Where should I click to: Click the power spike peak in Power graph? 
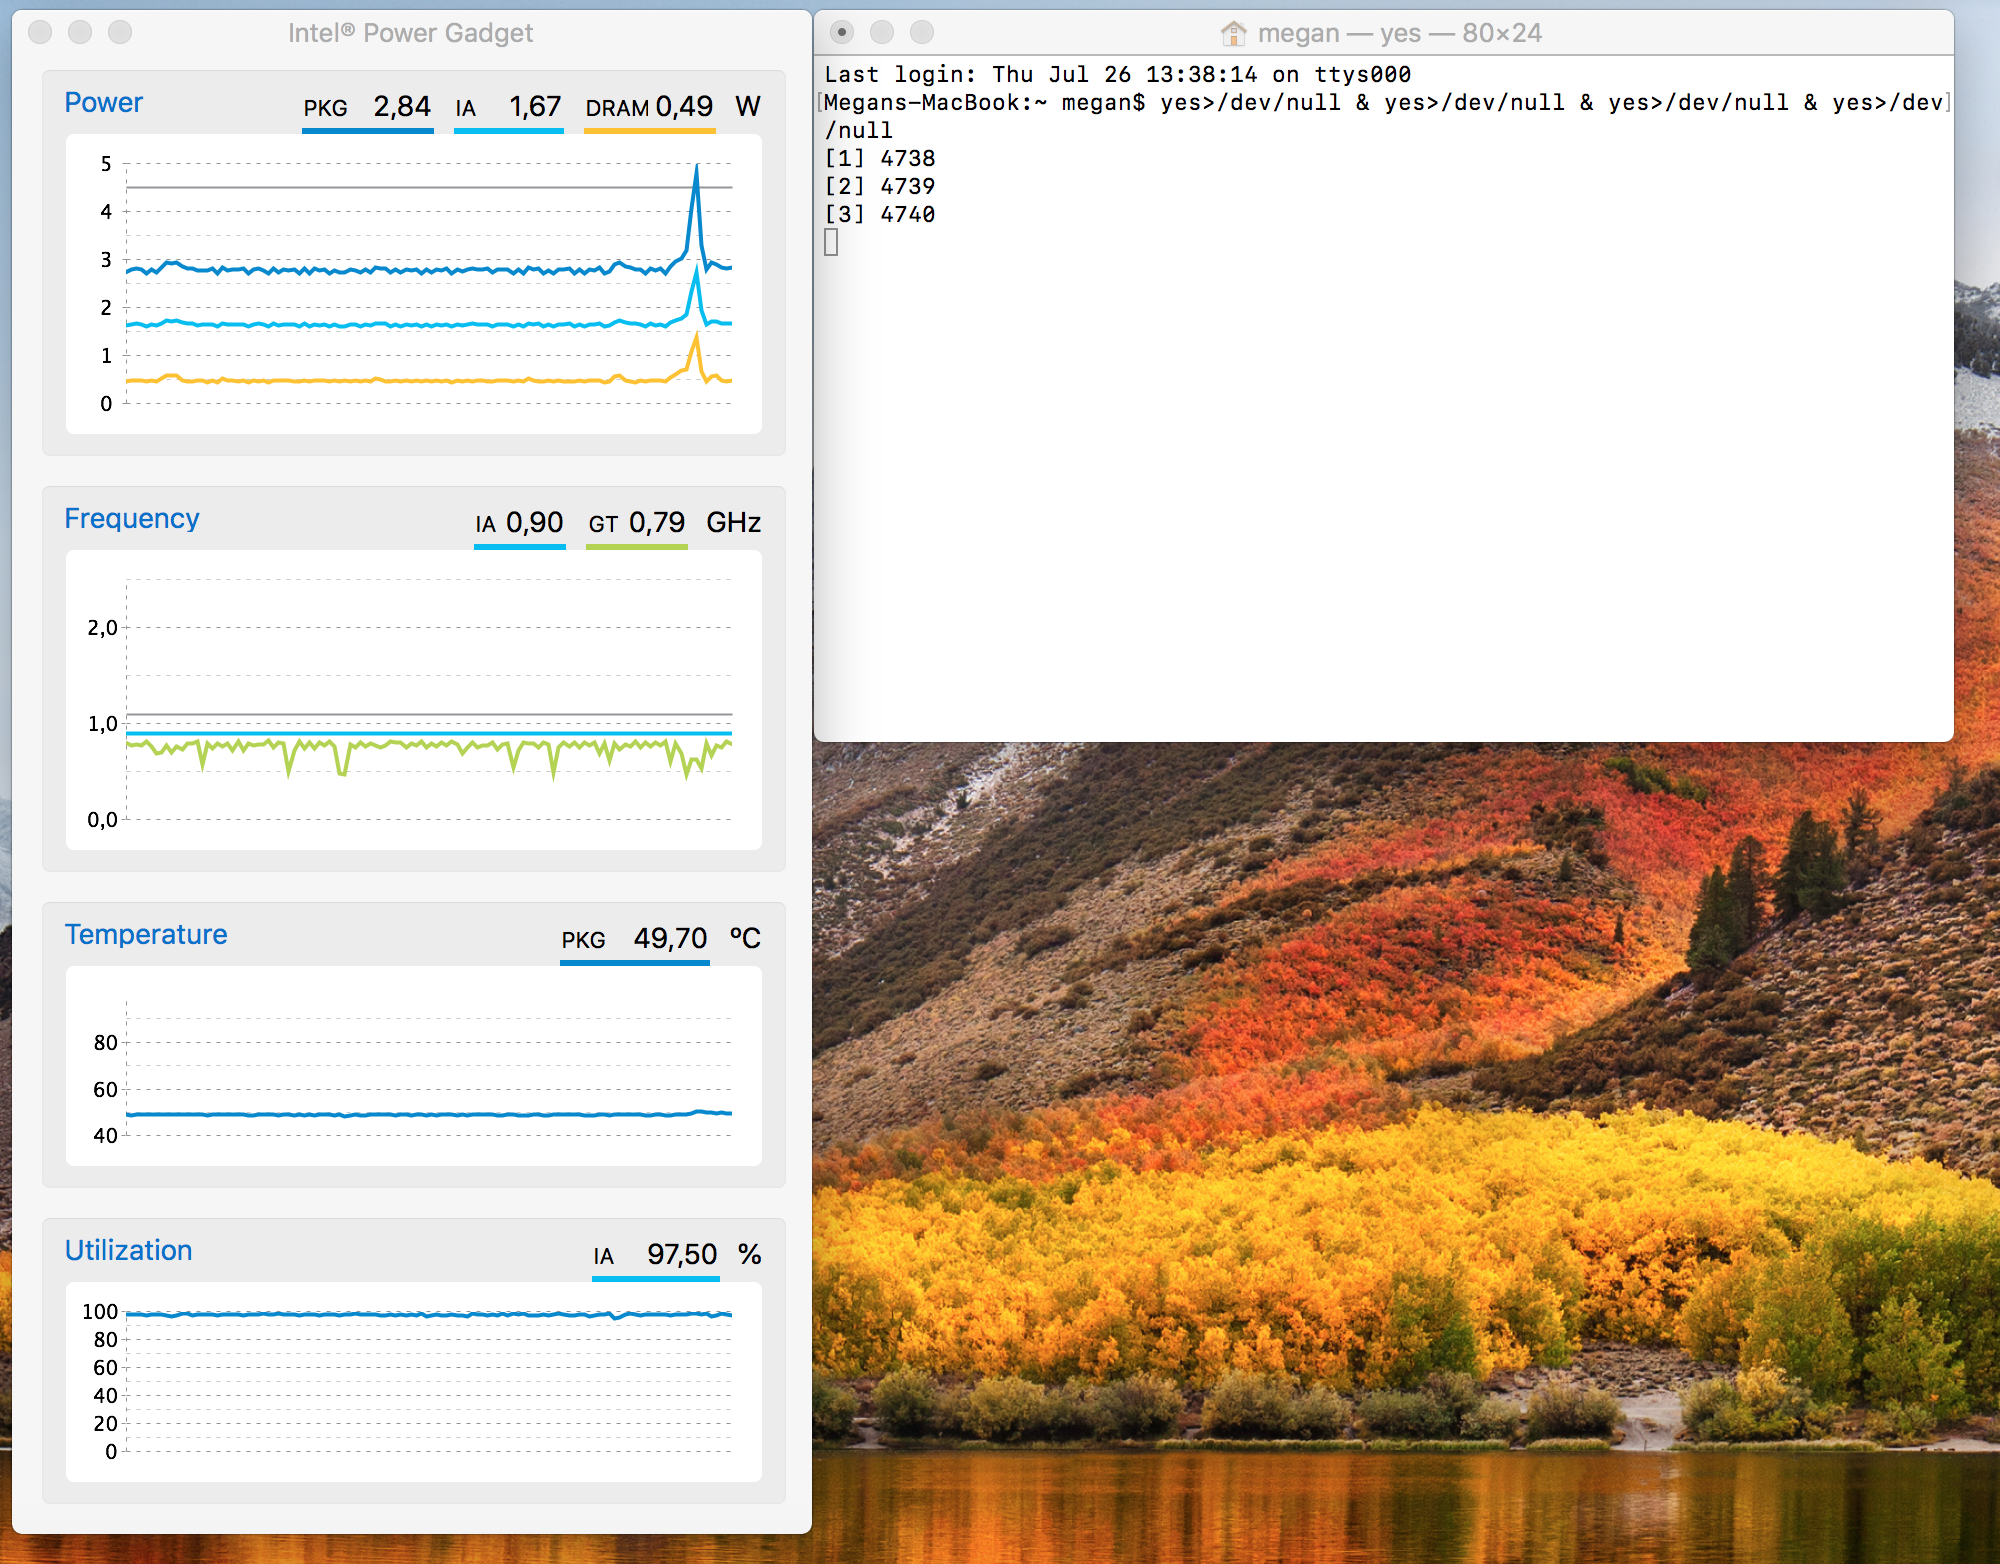coord(696,168)
